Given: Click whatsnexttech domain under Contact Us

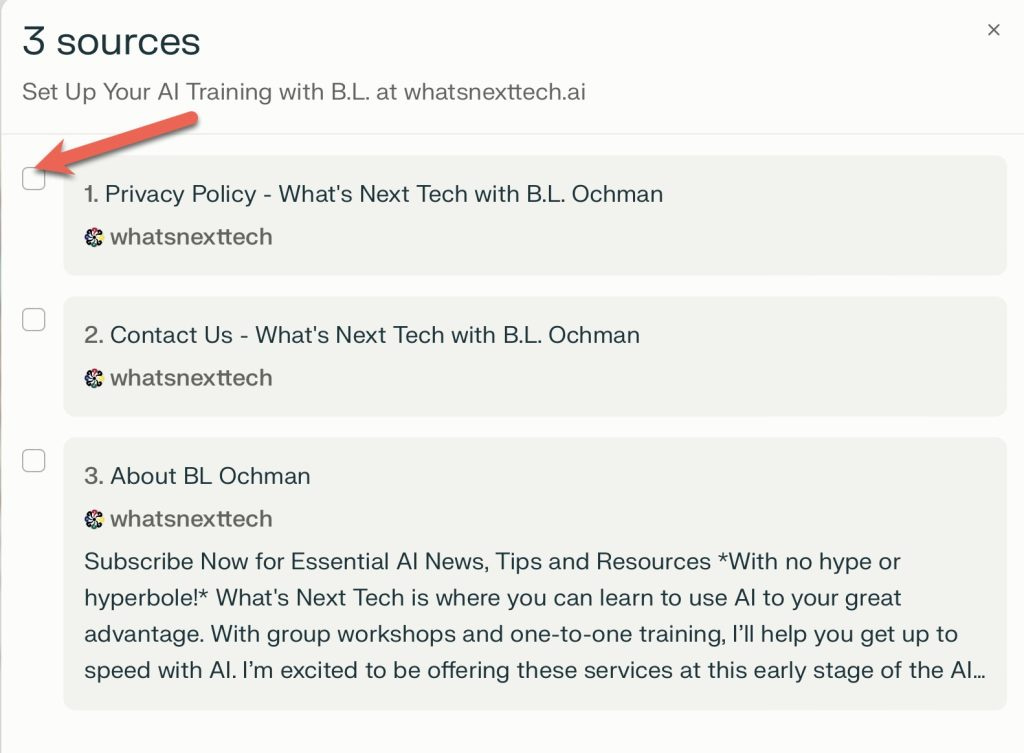Looking at the screenshot, I should point(191,378).
